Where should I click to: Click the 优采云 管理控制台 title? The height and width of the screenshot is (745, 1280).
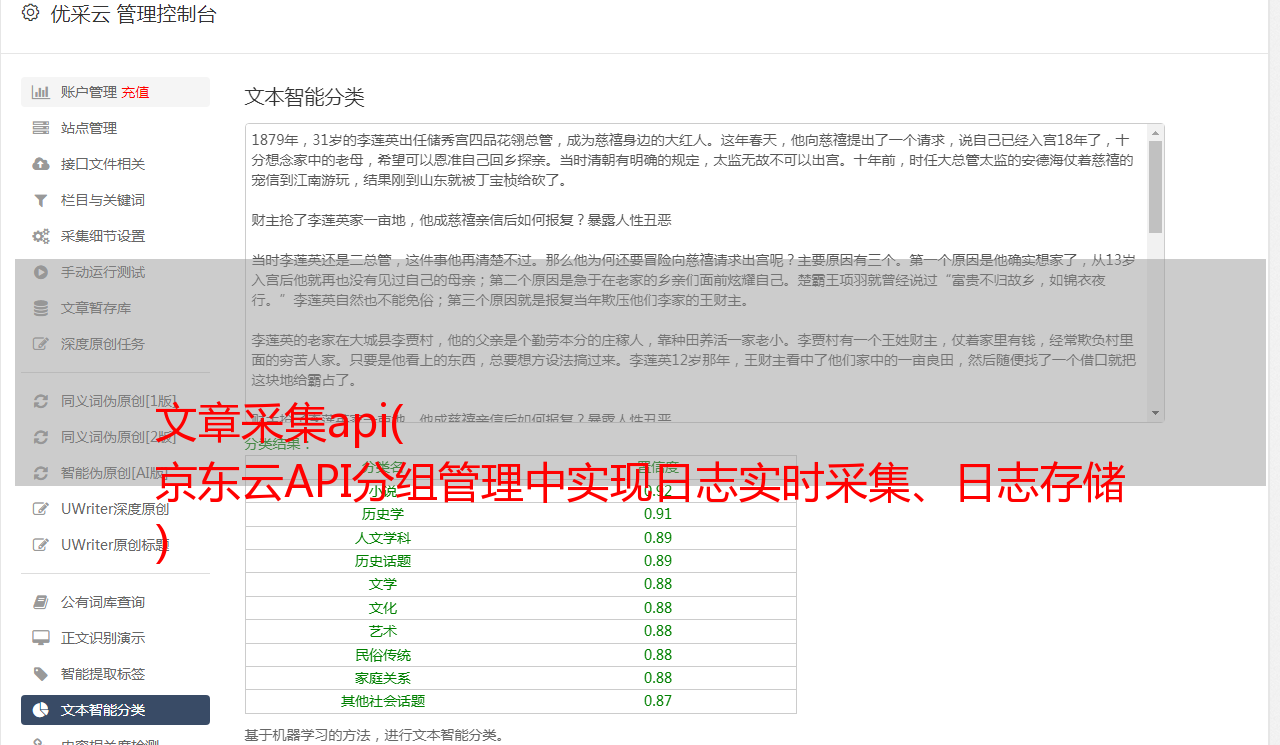pyautogui.click(x=133, y=14)
